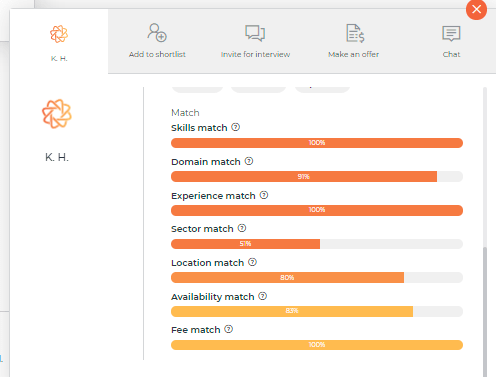The height and width of the screenshot is (377, 496).
Task: Show help for Skills match
Action: 236,127
